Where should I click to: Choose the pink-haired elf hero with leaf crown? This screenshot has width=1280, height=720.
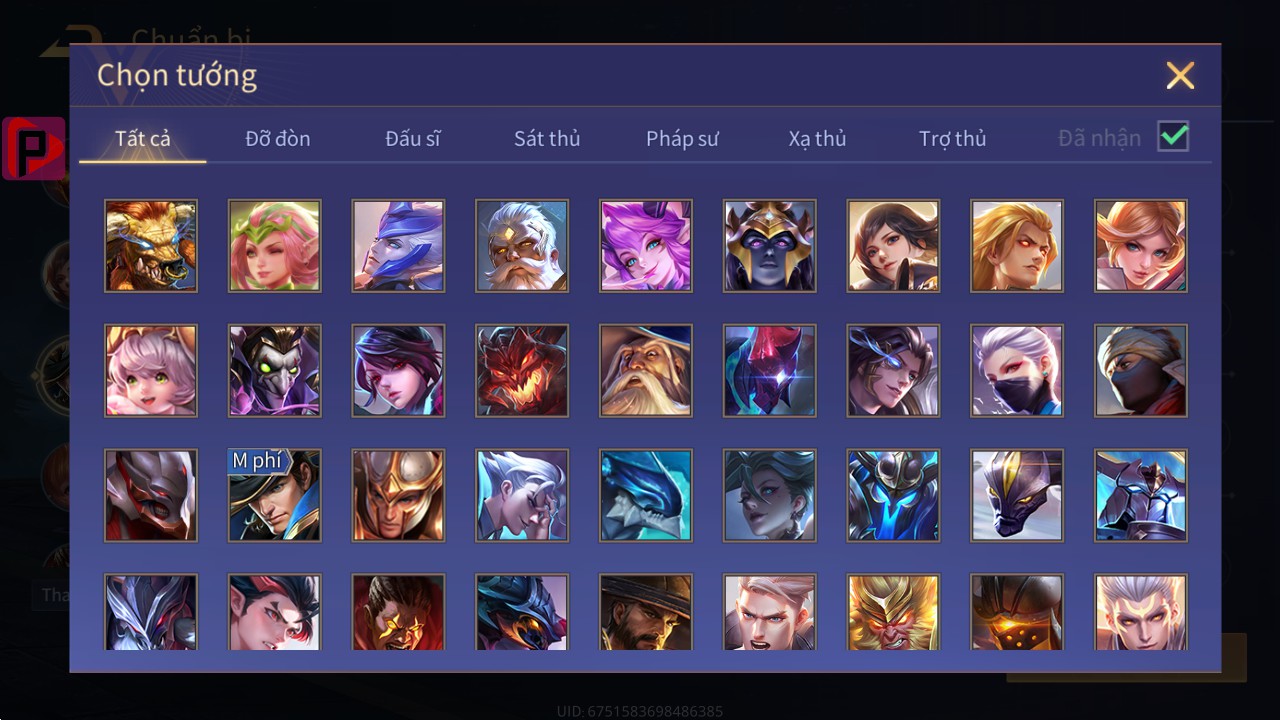point(275,245)
